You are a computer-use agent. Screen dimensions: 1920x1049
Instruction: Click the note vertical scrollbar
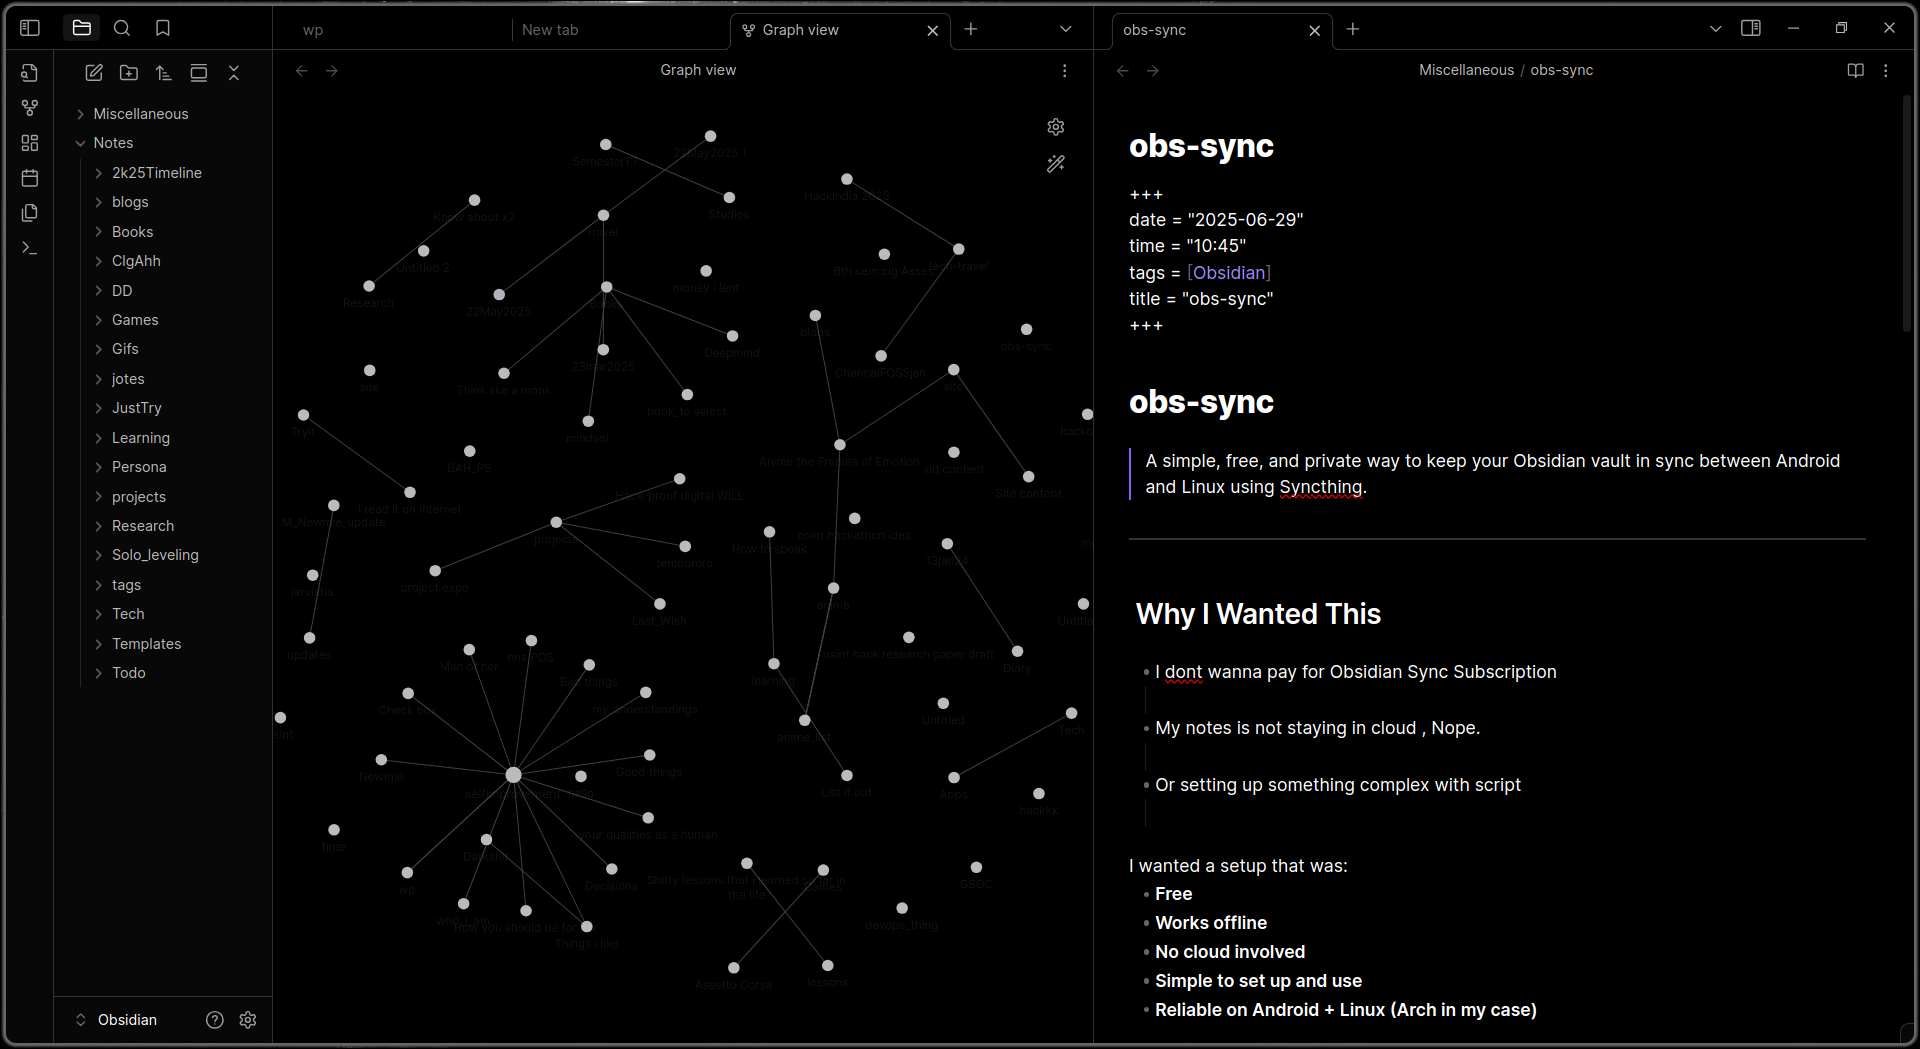click(x=1907, y=215)
